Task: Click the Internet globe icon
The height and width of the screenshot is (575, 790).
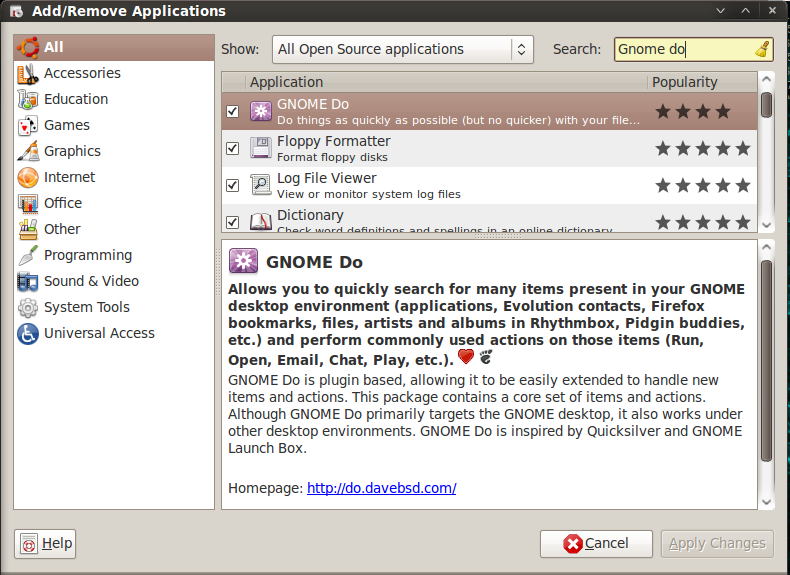Action: tap(28, 177)
